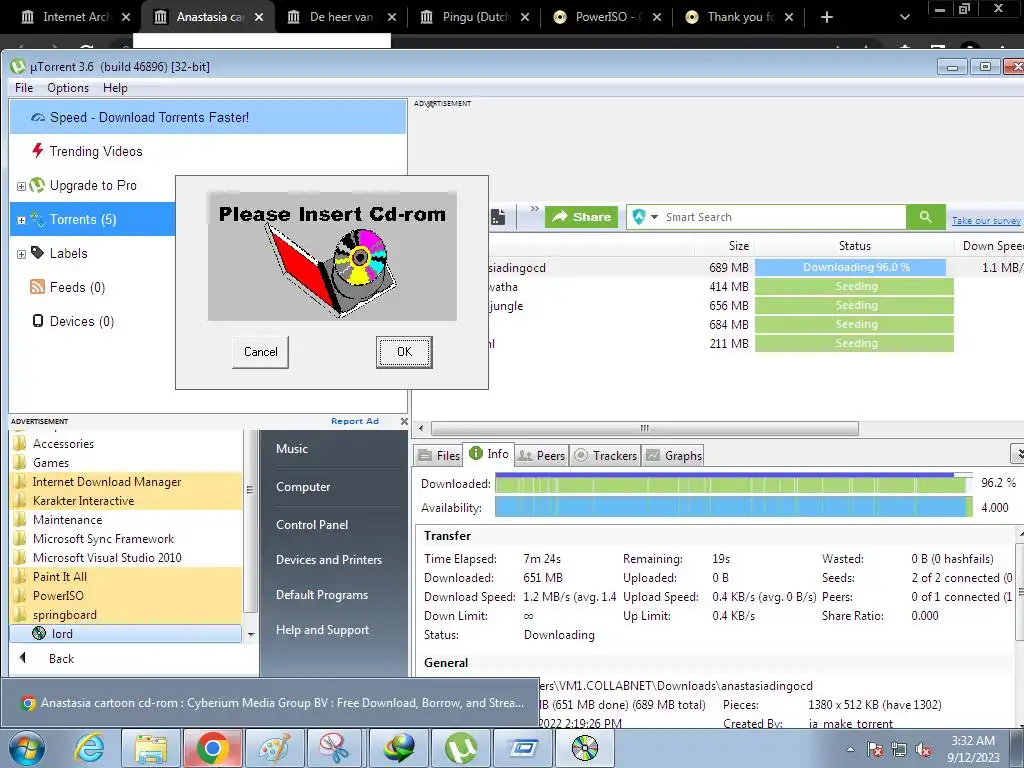This screenshot has height=768, width=1024.
Task: Expand the Upgrade to Pro tree node
Action: tap(21, 186)
